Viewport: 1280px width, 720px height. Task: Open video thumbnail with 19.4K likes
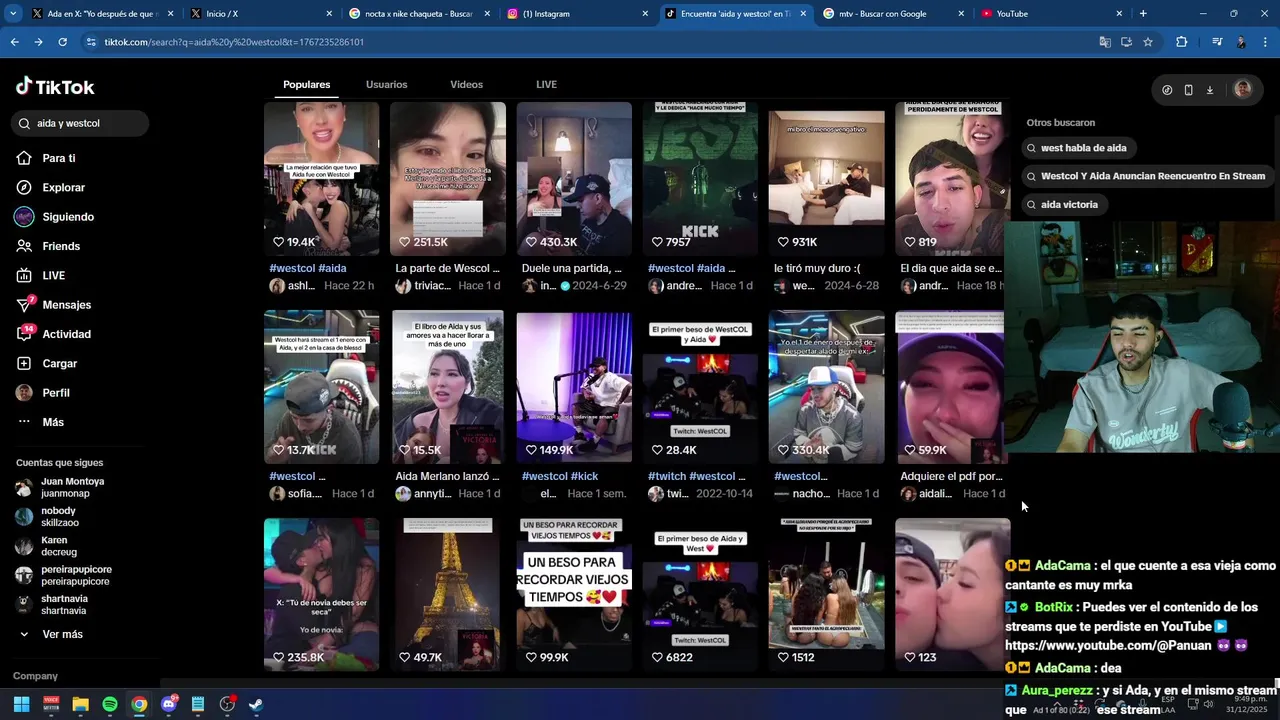coord(321,179)
